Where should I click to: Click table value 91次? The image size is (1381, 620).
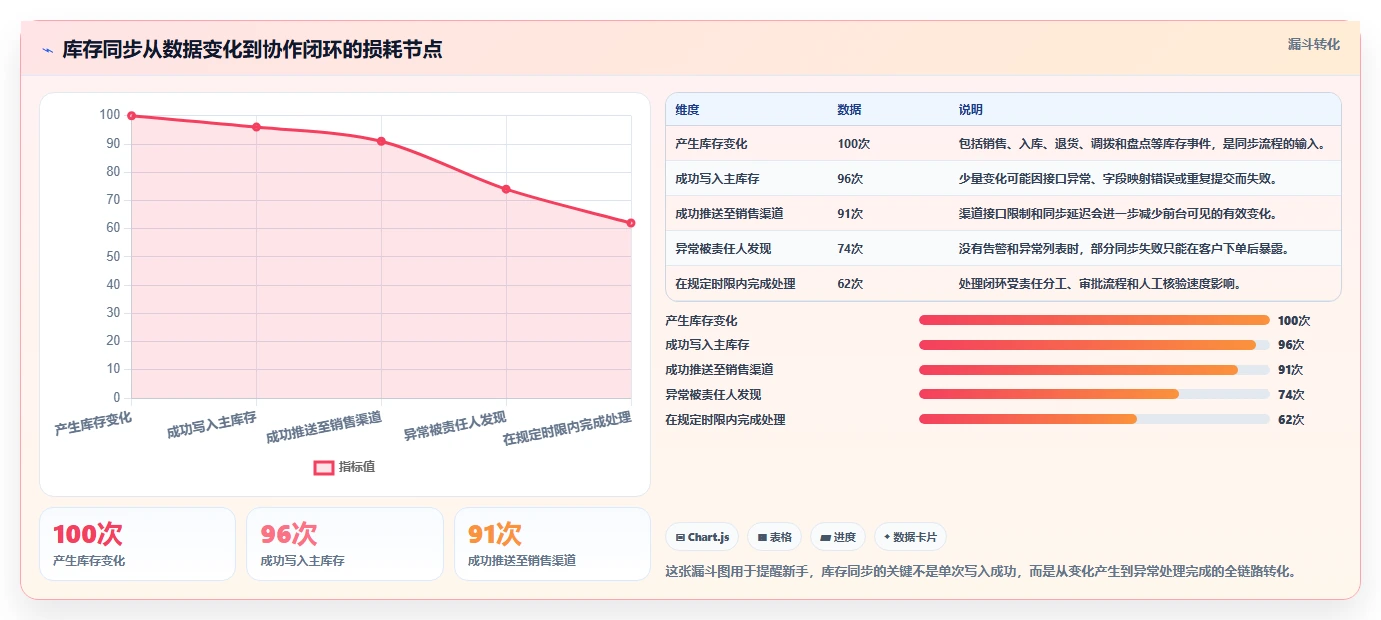tap(850, 214)
